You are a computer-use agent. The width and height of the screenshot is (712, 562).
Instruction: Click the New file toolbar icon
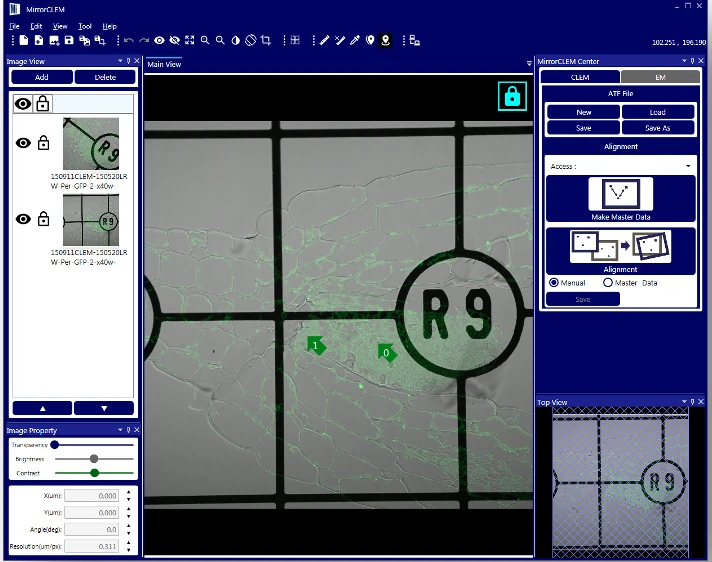(x=24, y=40)
